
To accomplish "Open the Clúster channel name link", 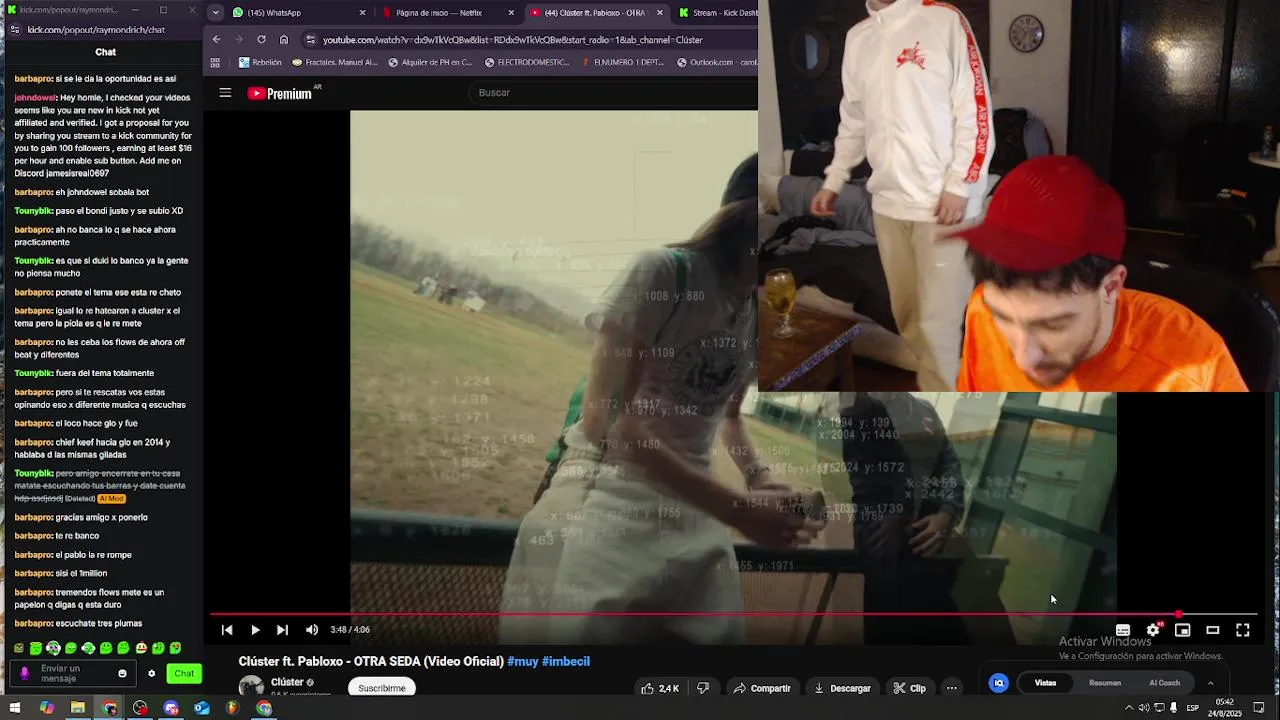I will (x=287, y=682).
